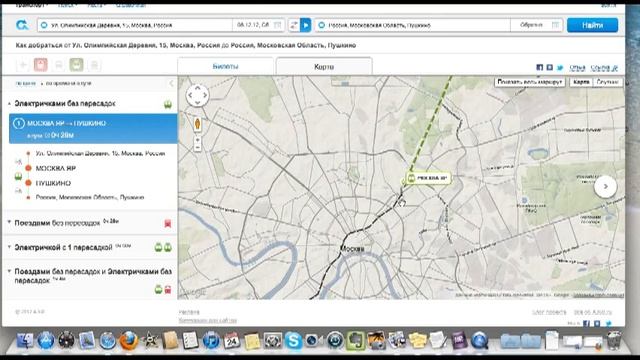
Task: Expand the Поездами без пересадок section
Action: (x=9, y=222)
